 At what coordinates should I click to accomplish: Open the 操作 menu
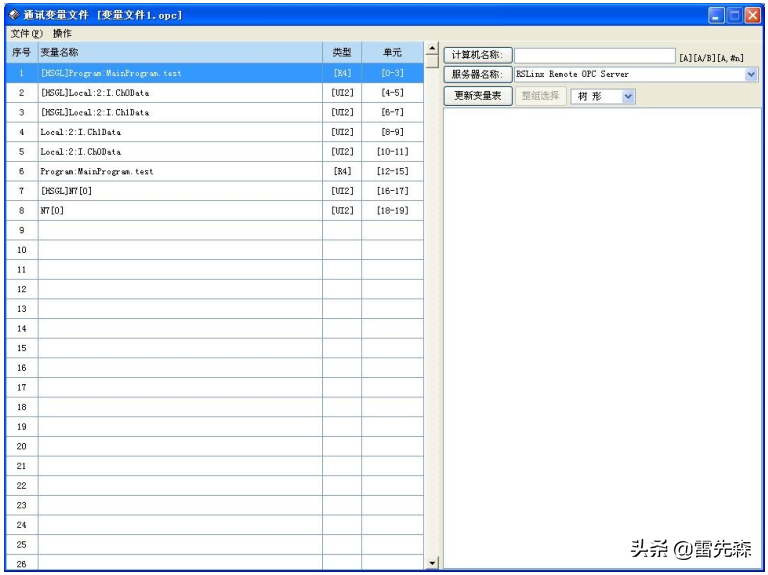[x=62, y=34]
